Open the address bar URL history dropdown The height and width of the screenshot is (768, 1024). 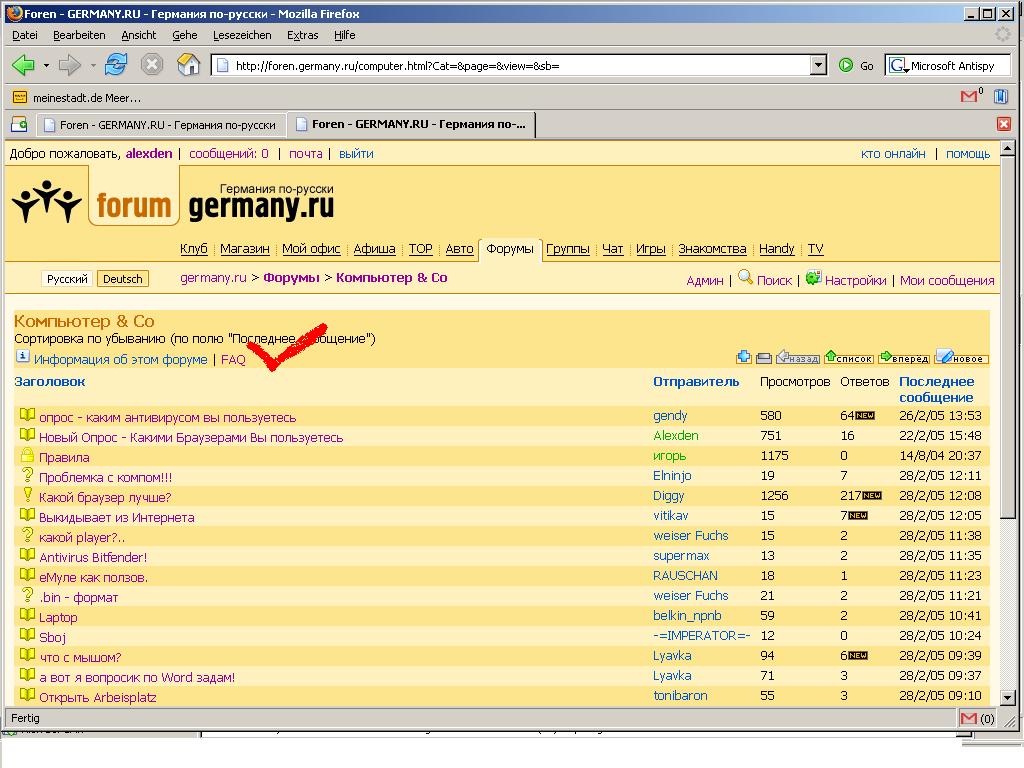[x=818, y=66]
